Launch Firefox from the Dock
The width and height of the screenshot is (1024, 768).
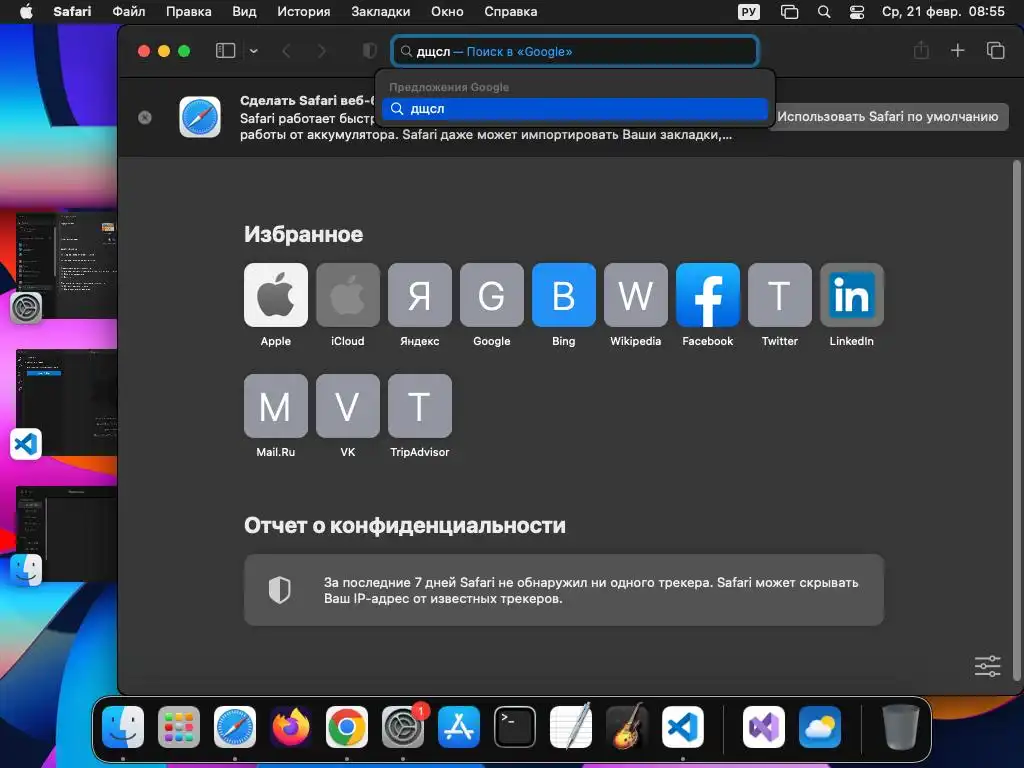click(291, 727)
